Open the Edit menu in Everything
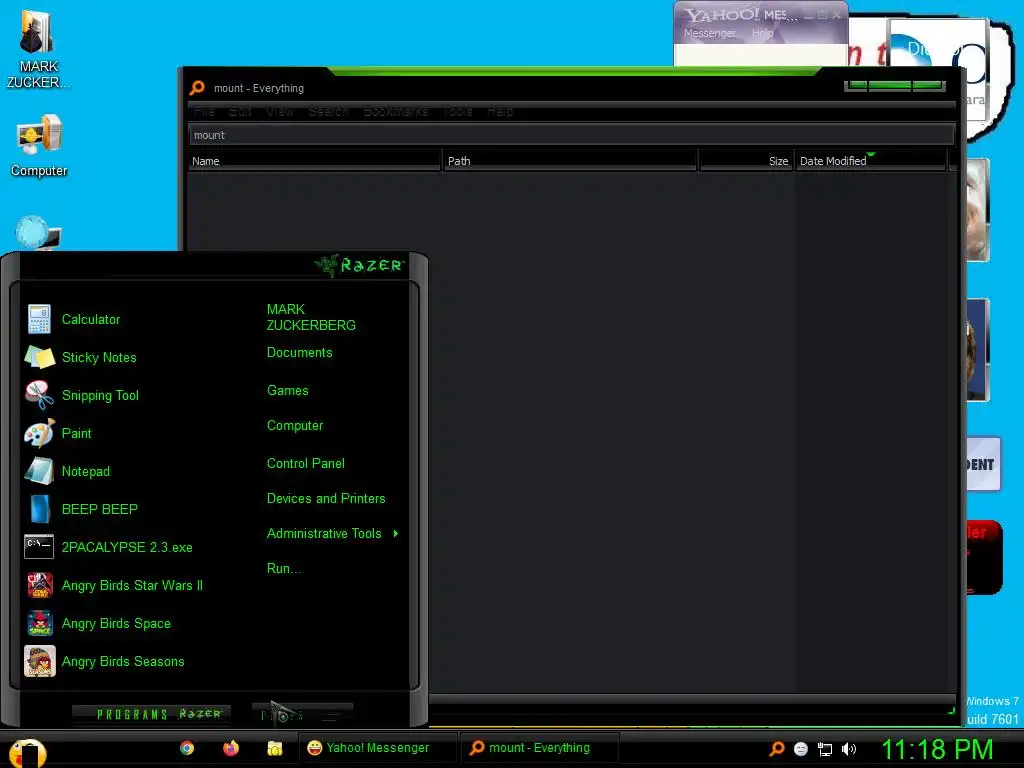Viewport: 1024px width, 768px height. 240,112
